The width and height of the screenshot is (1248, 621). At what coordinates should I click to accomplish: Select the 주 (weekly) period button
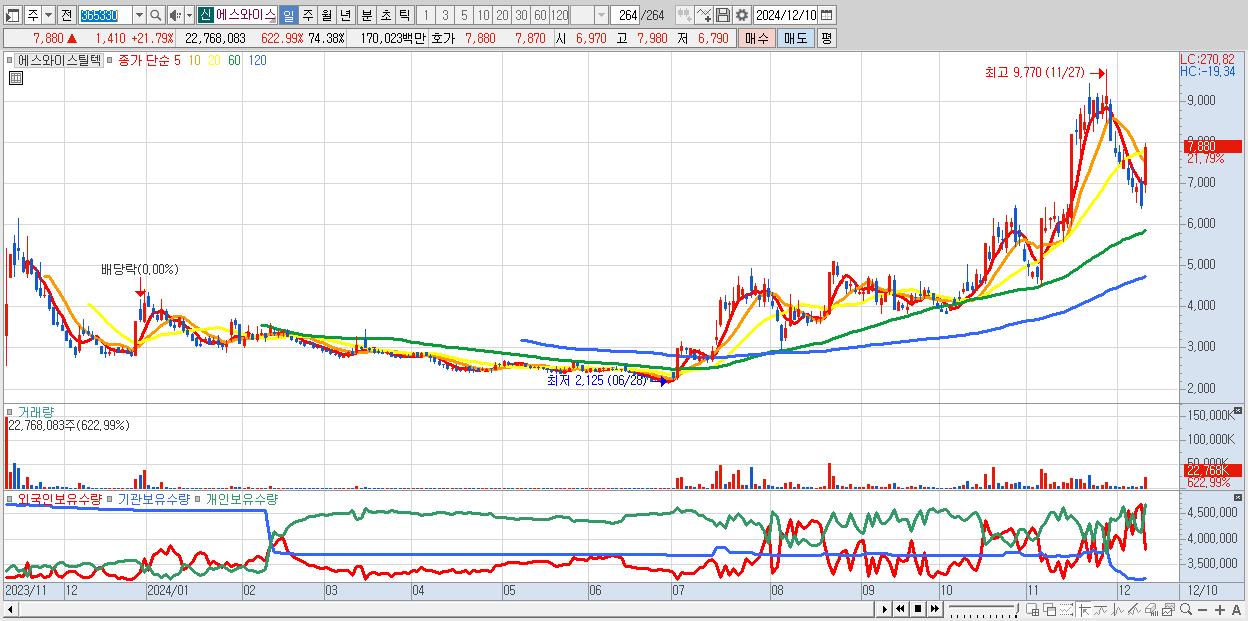point(307,15)
